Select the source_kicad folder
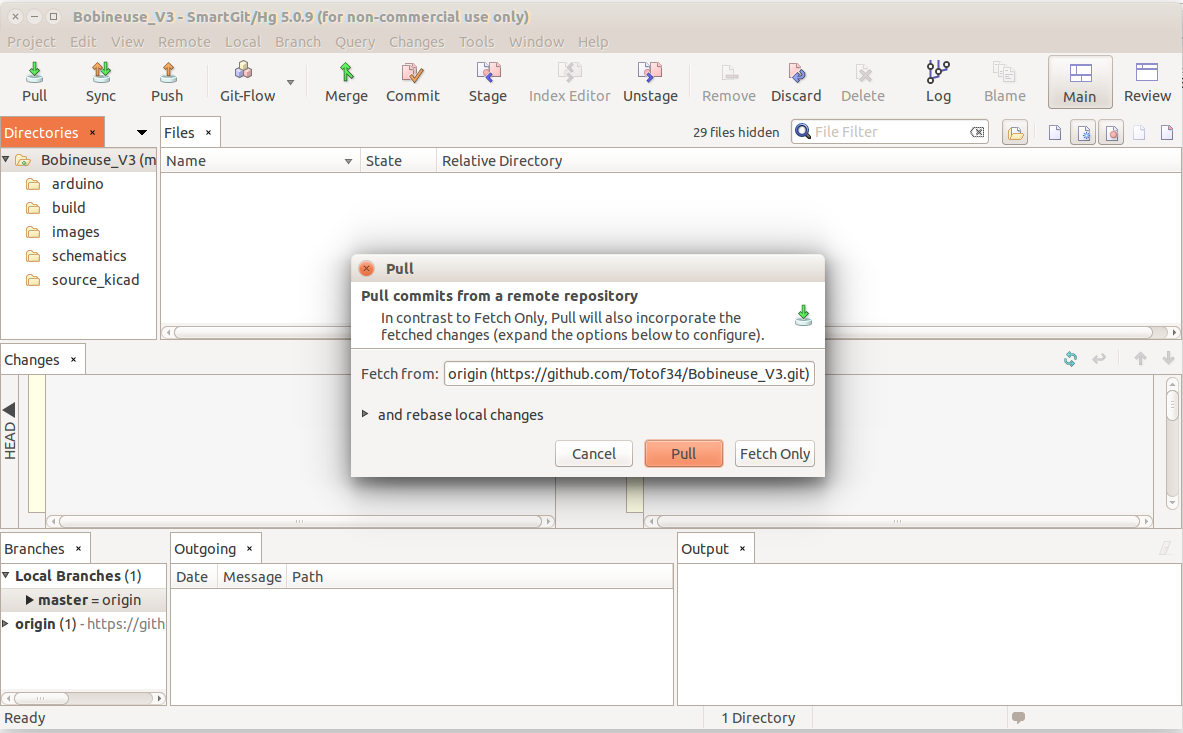 click(x=95, y=280)
